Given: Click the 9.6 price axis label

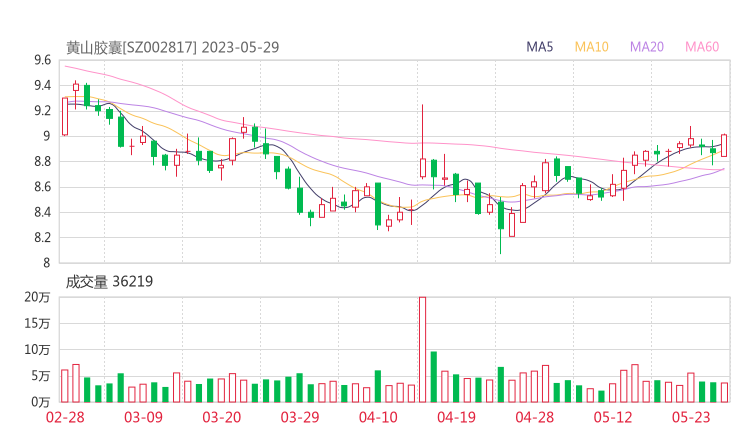Looking at the screenshot, I should (42, 60).
